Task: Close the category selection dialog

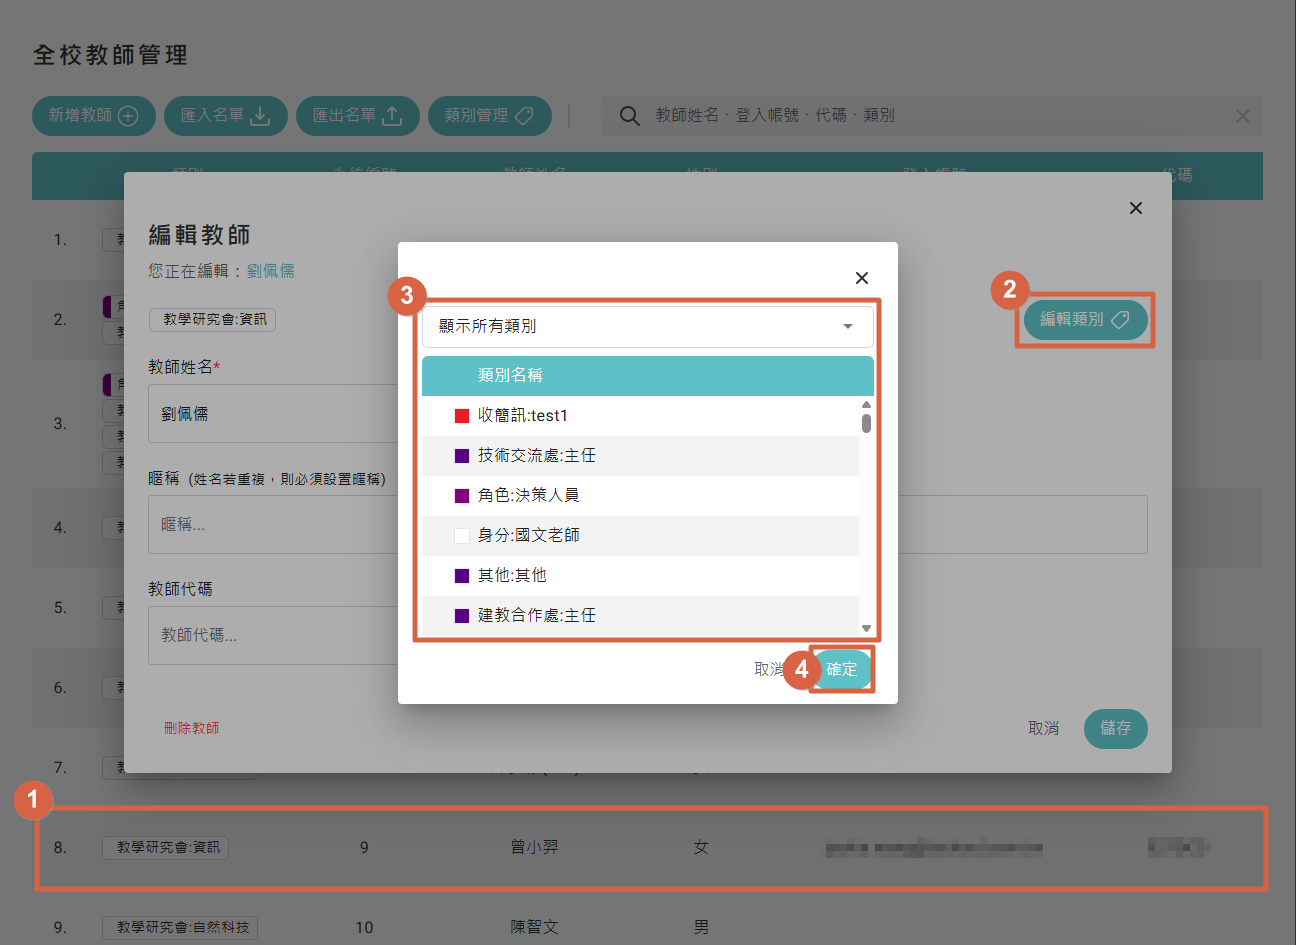Action: pyautogui.click(x=862, y=278)
